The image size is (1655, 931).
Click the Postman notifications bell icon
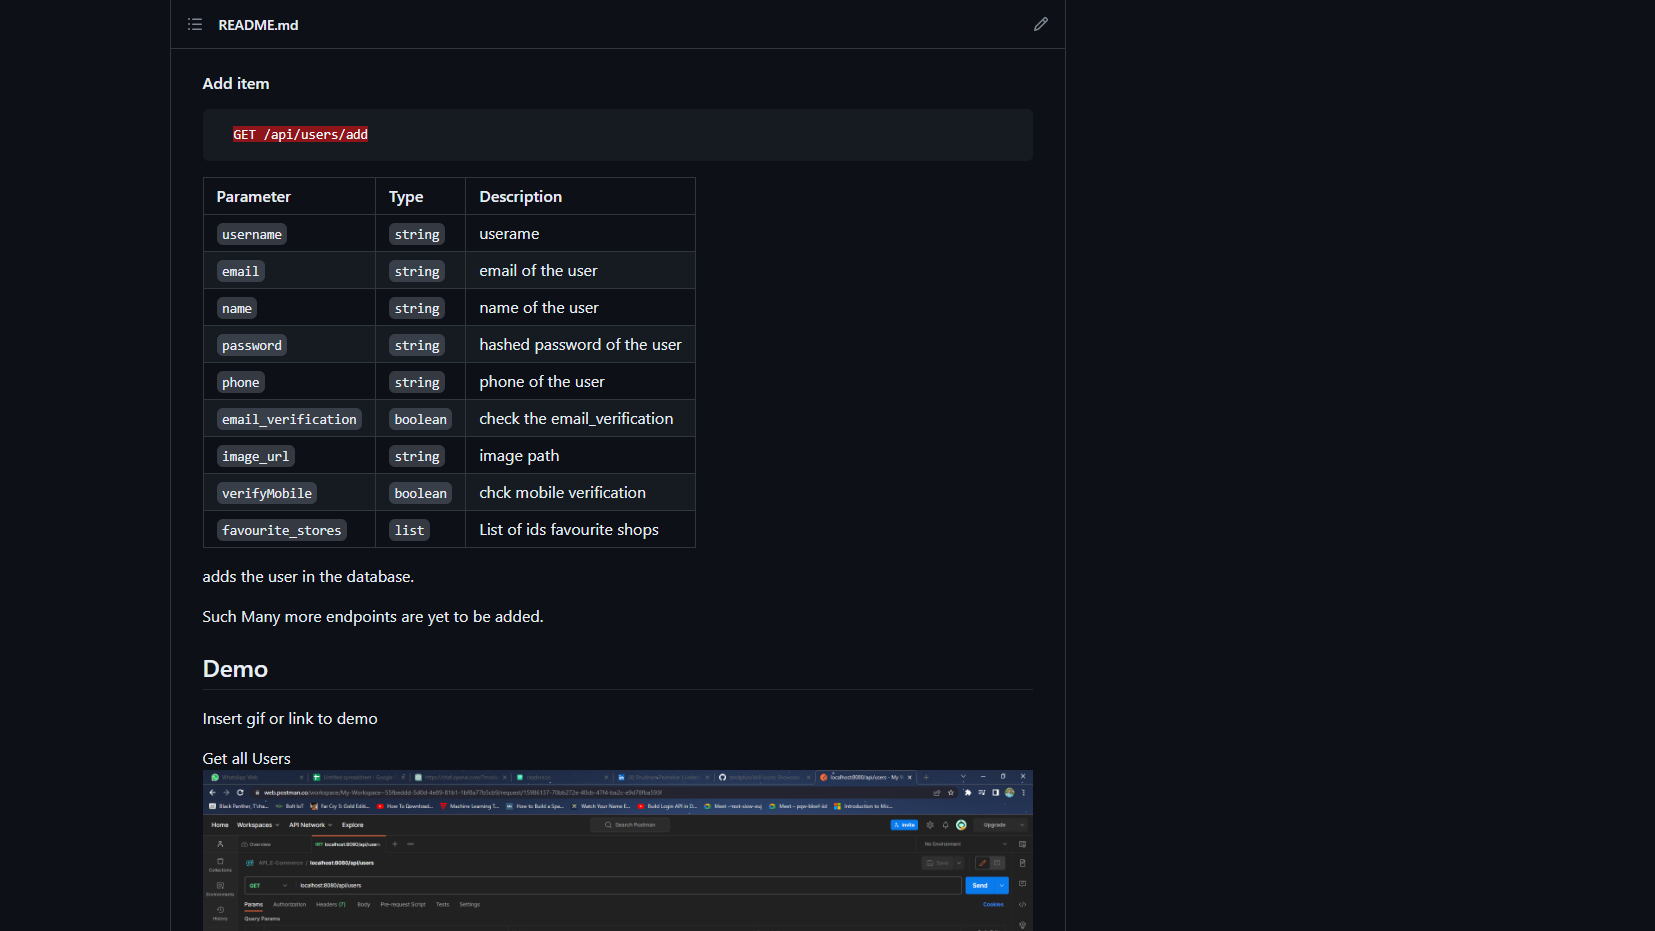point(945,825)
